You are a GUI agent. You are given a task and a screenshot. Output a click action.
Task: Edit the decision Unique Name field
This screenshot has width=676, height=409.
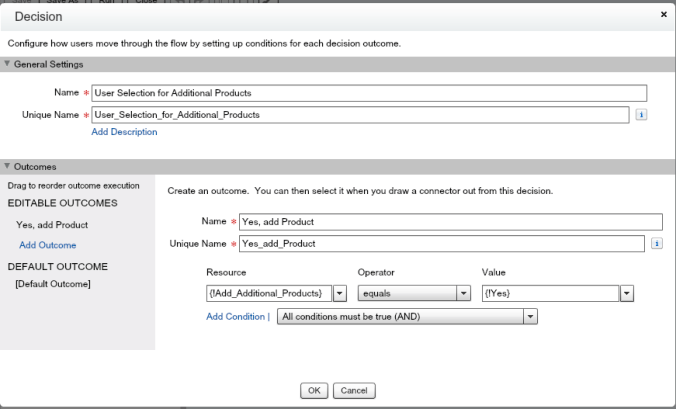coord(360,115)
